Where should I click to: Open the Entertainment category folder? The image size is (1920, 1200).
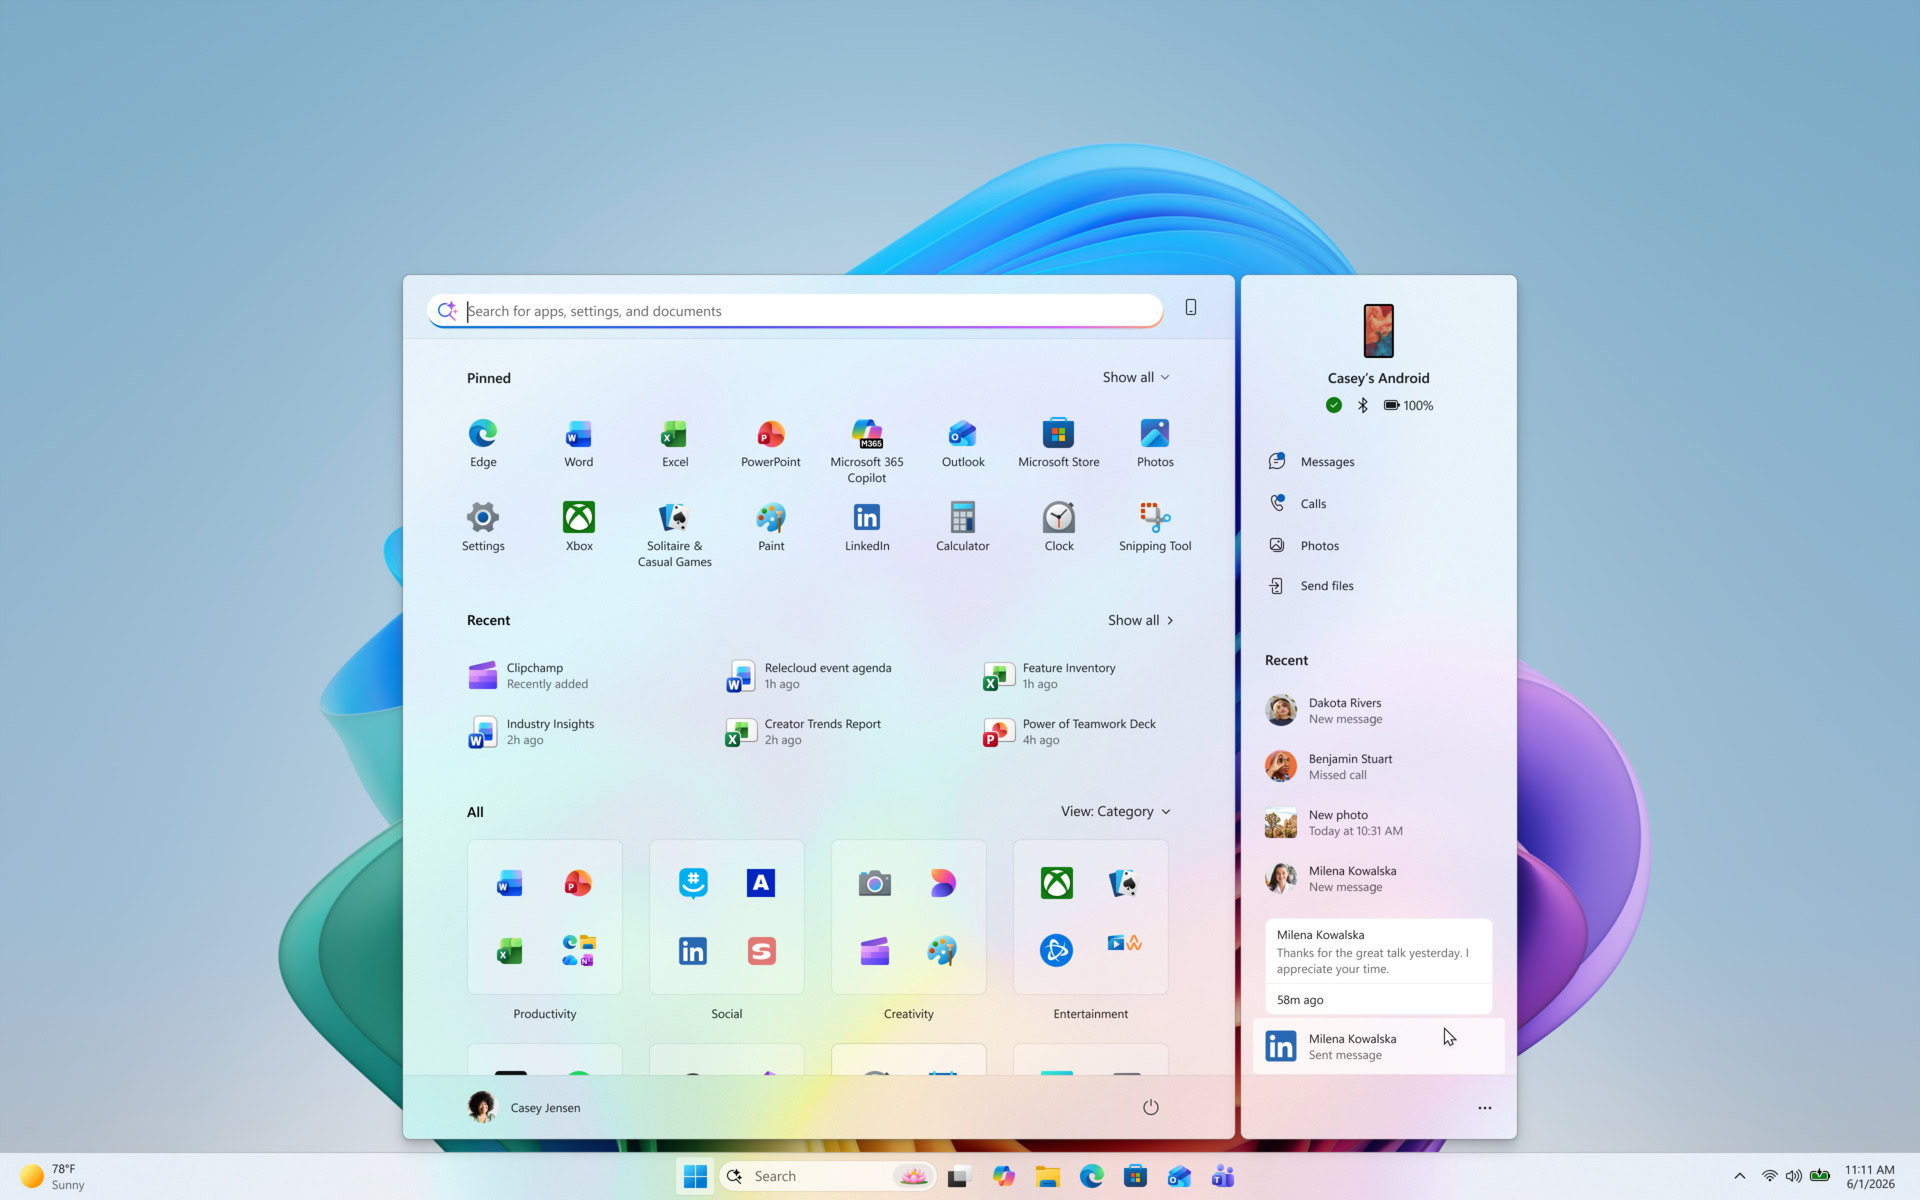pyautogui.click(x=1091, y=917)
